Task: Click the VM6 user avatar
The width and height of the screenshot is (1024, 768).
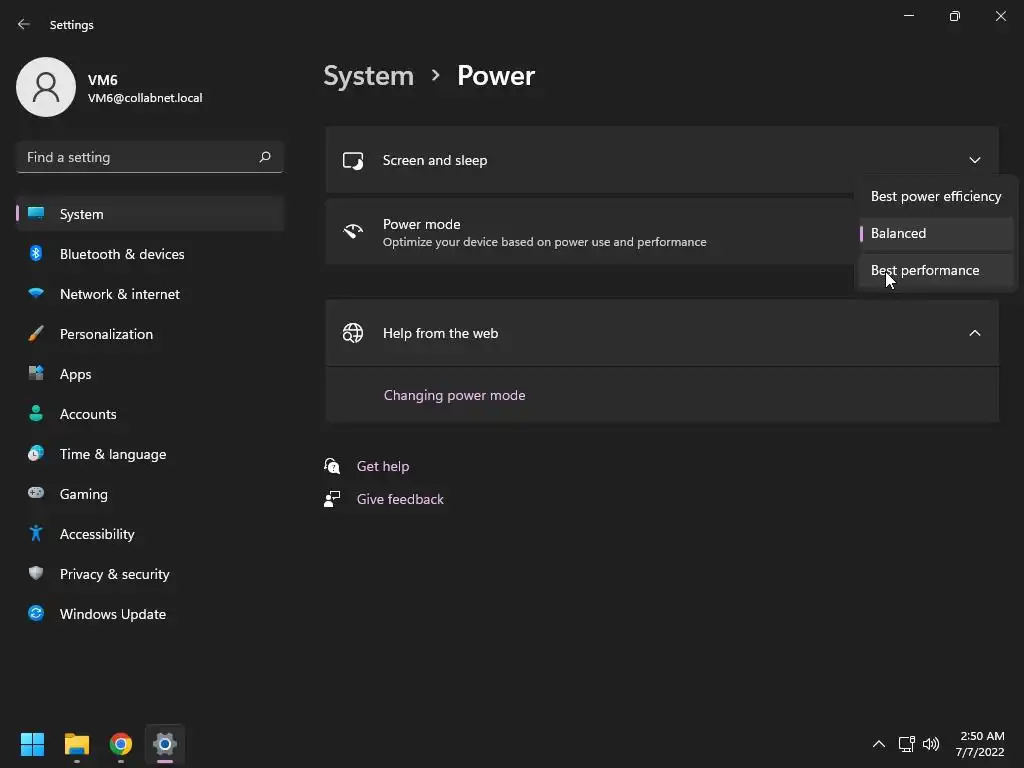Action: click(46, 87)
